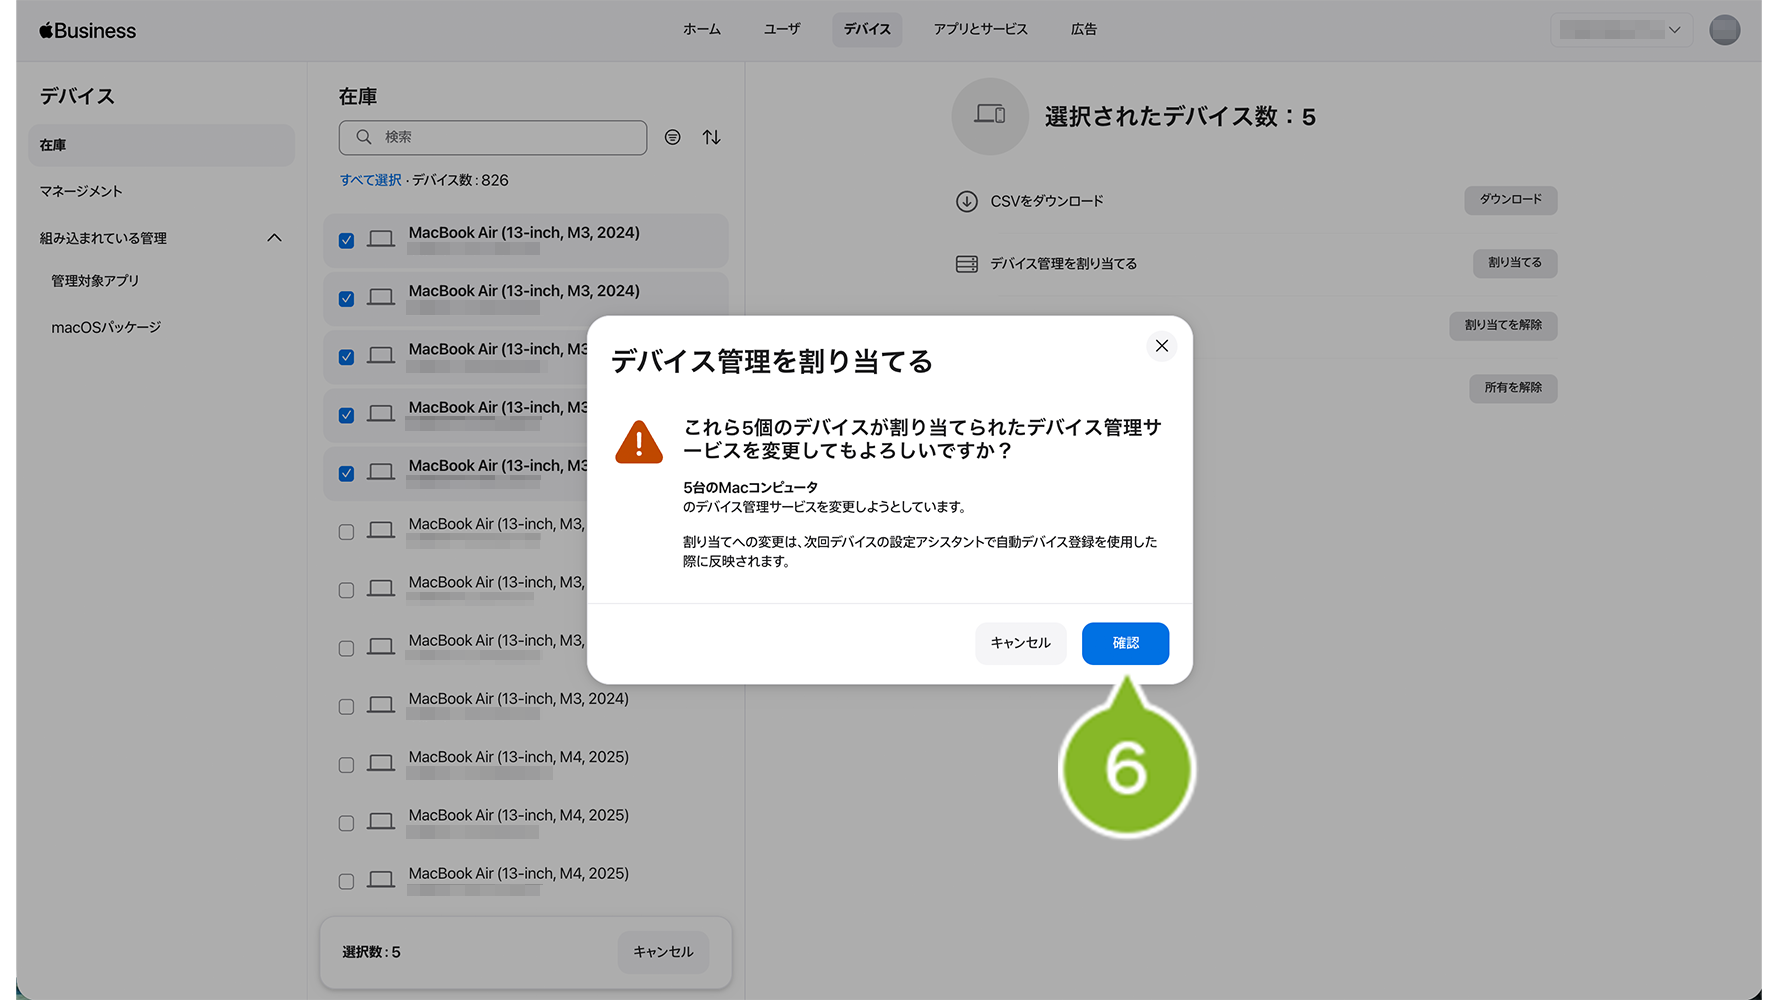Click the Apple Business logo
Viewport: 1778px width, 1000px height.
click(87, 31)
